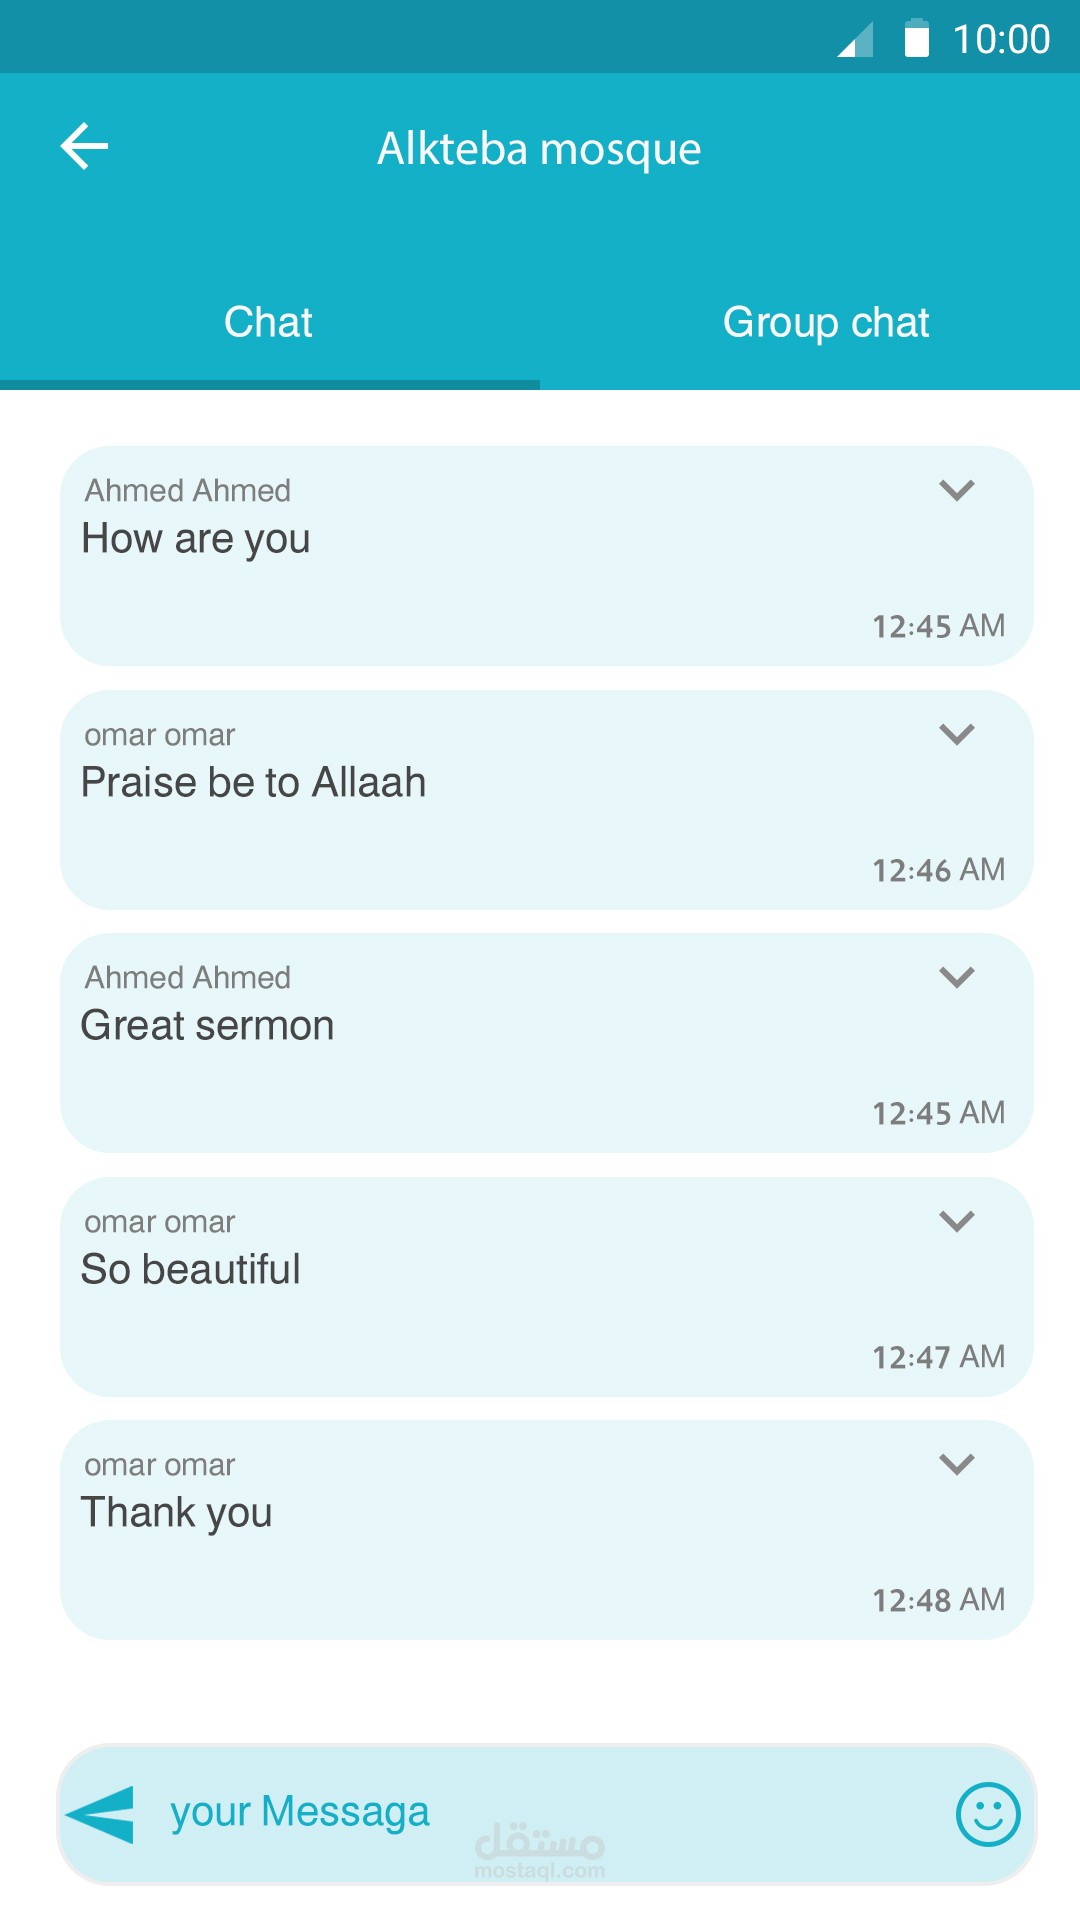Switch to the Group chat tab
The image size is (1080, 1920).
coord(826,322)
